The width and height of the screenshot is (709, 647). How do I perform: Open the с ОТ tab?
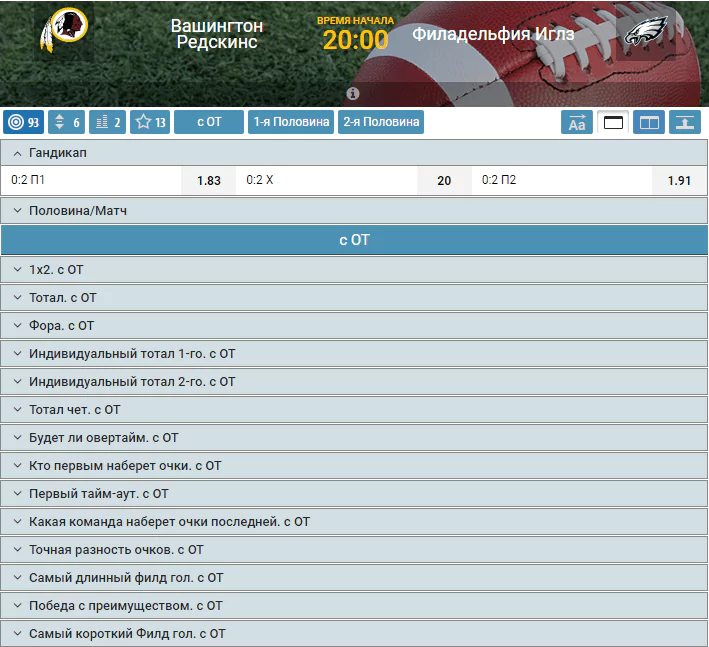pyautogui.click(x=209, y=122)
